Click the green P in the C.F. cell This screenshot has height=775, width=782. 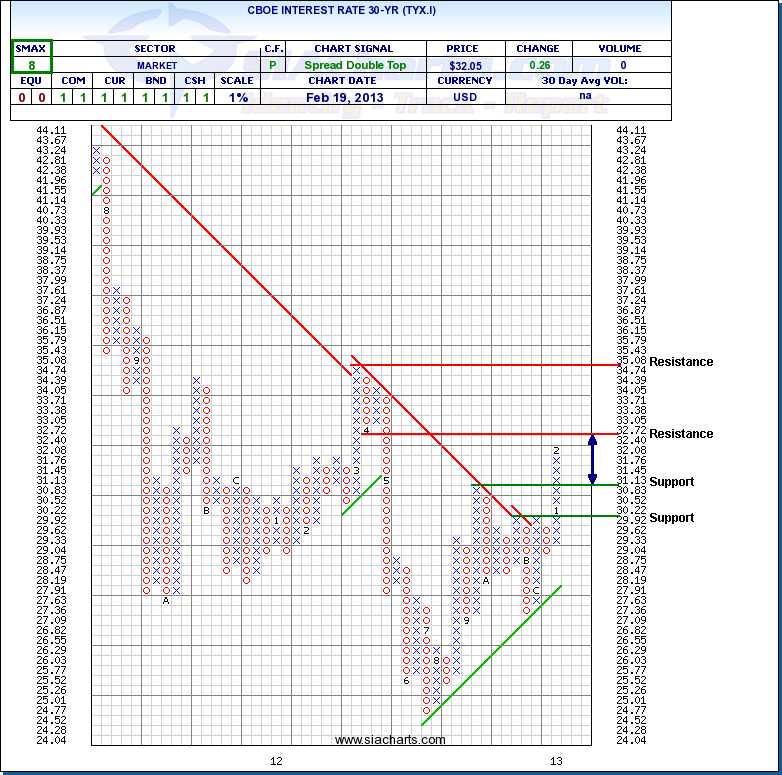click(272, 64)
